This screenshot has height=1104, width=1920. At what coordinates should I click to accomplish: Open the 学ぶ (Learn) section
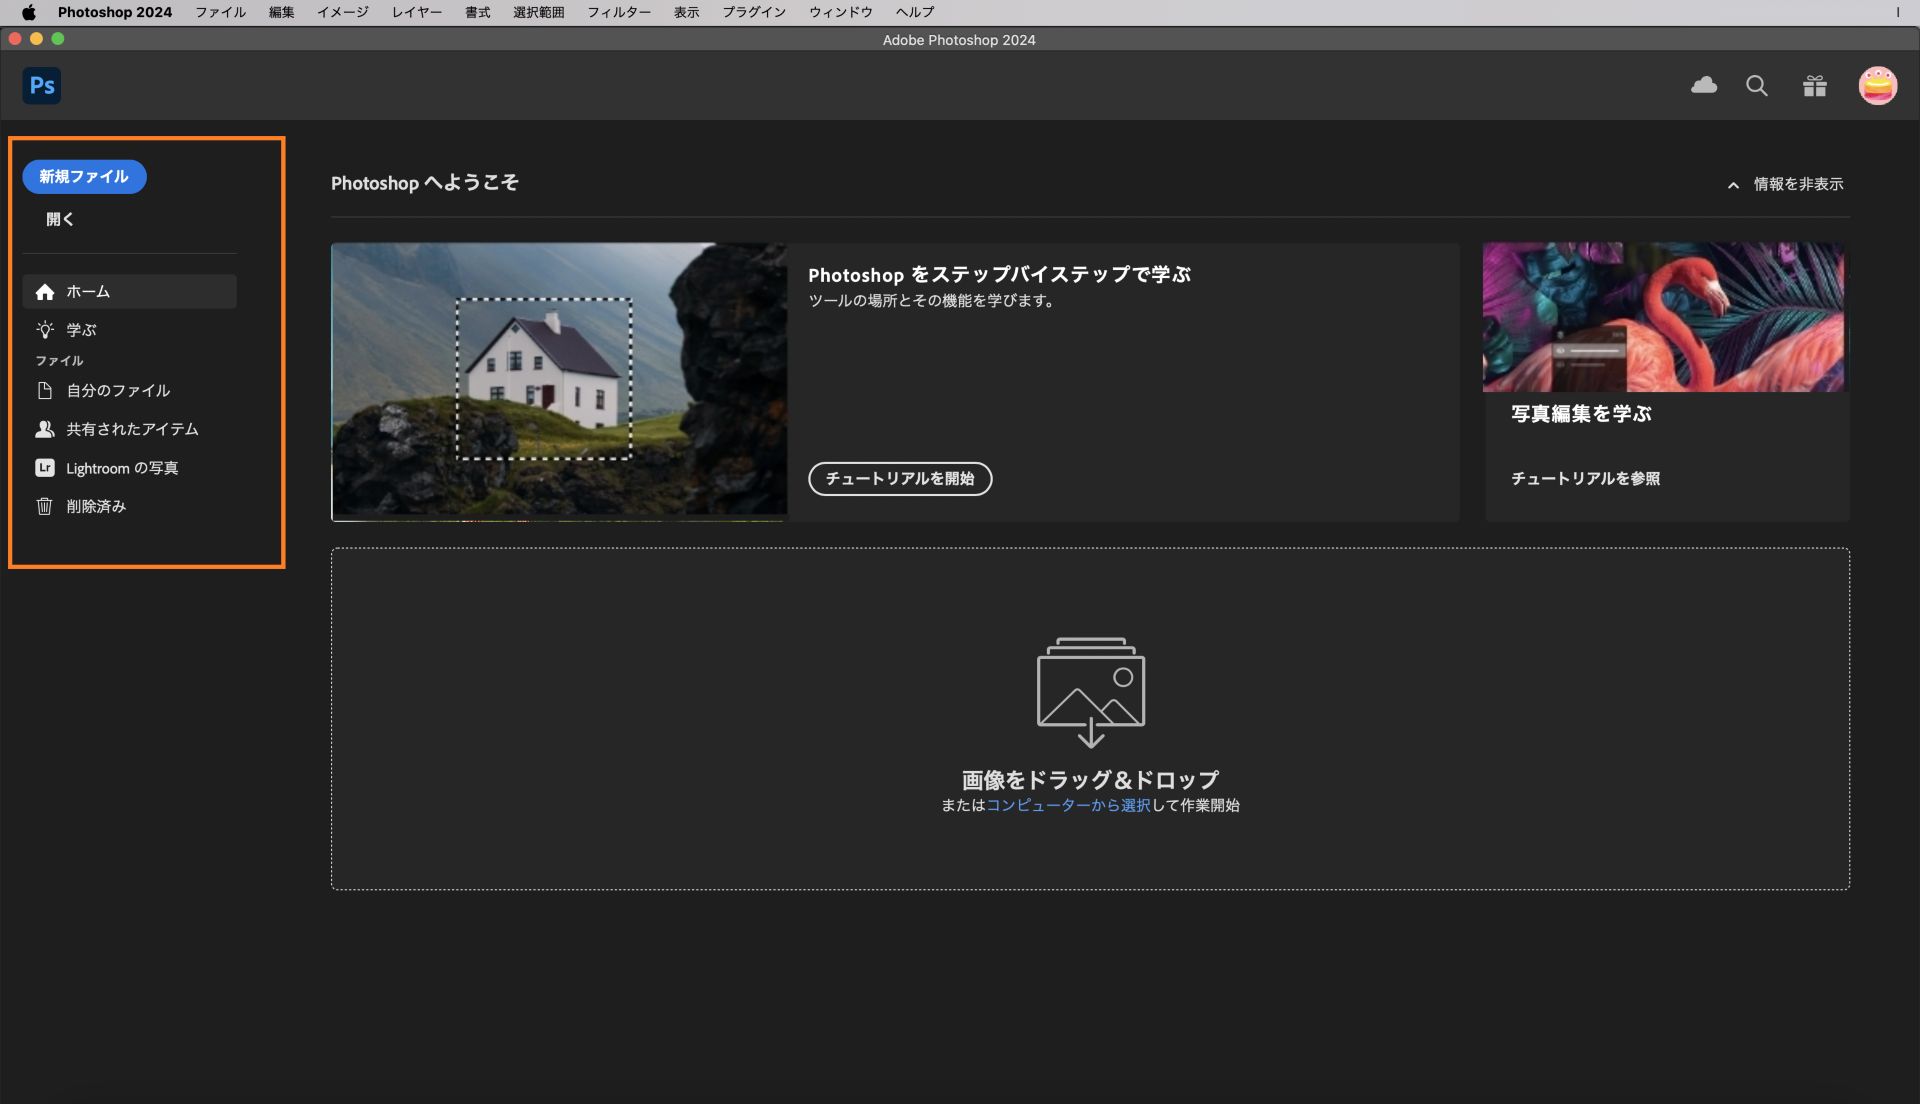tap(81, 330)
